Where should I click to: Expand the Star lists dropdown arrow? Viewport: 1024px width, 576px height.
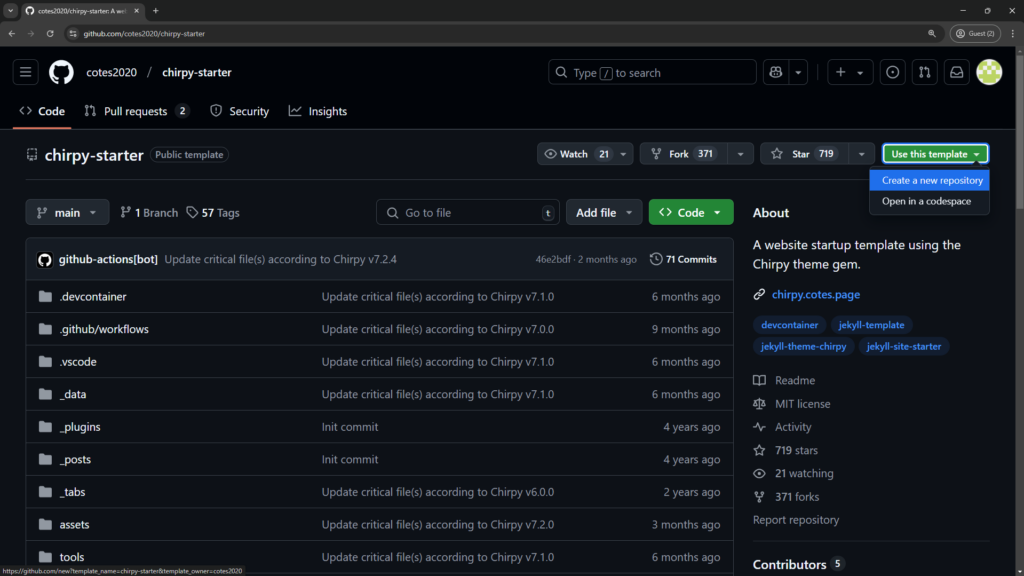(x=861, y=154)
